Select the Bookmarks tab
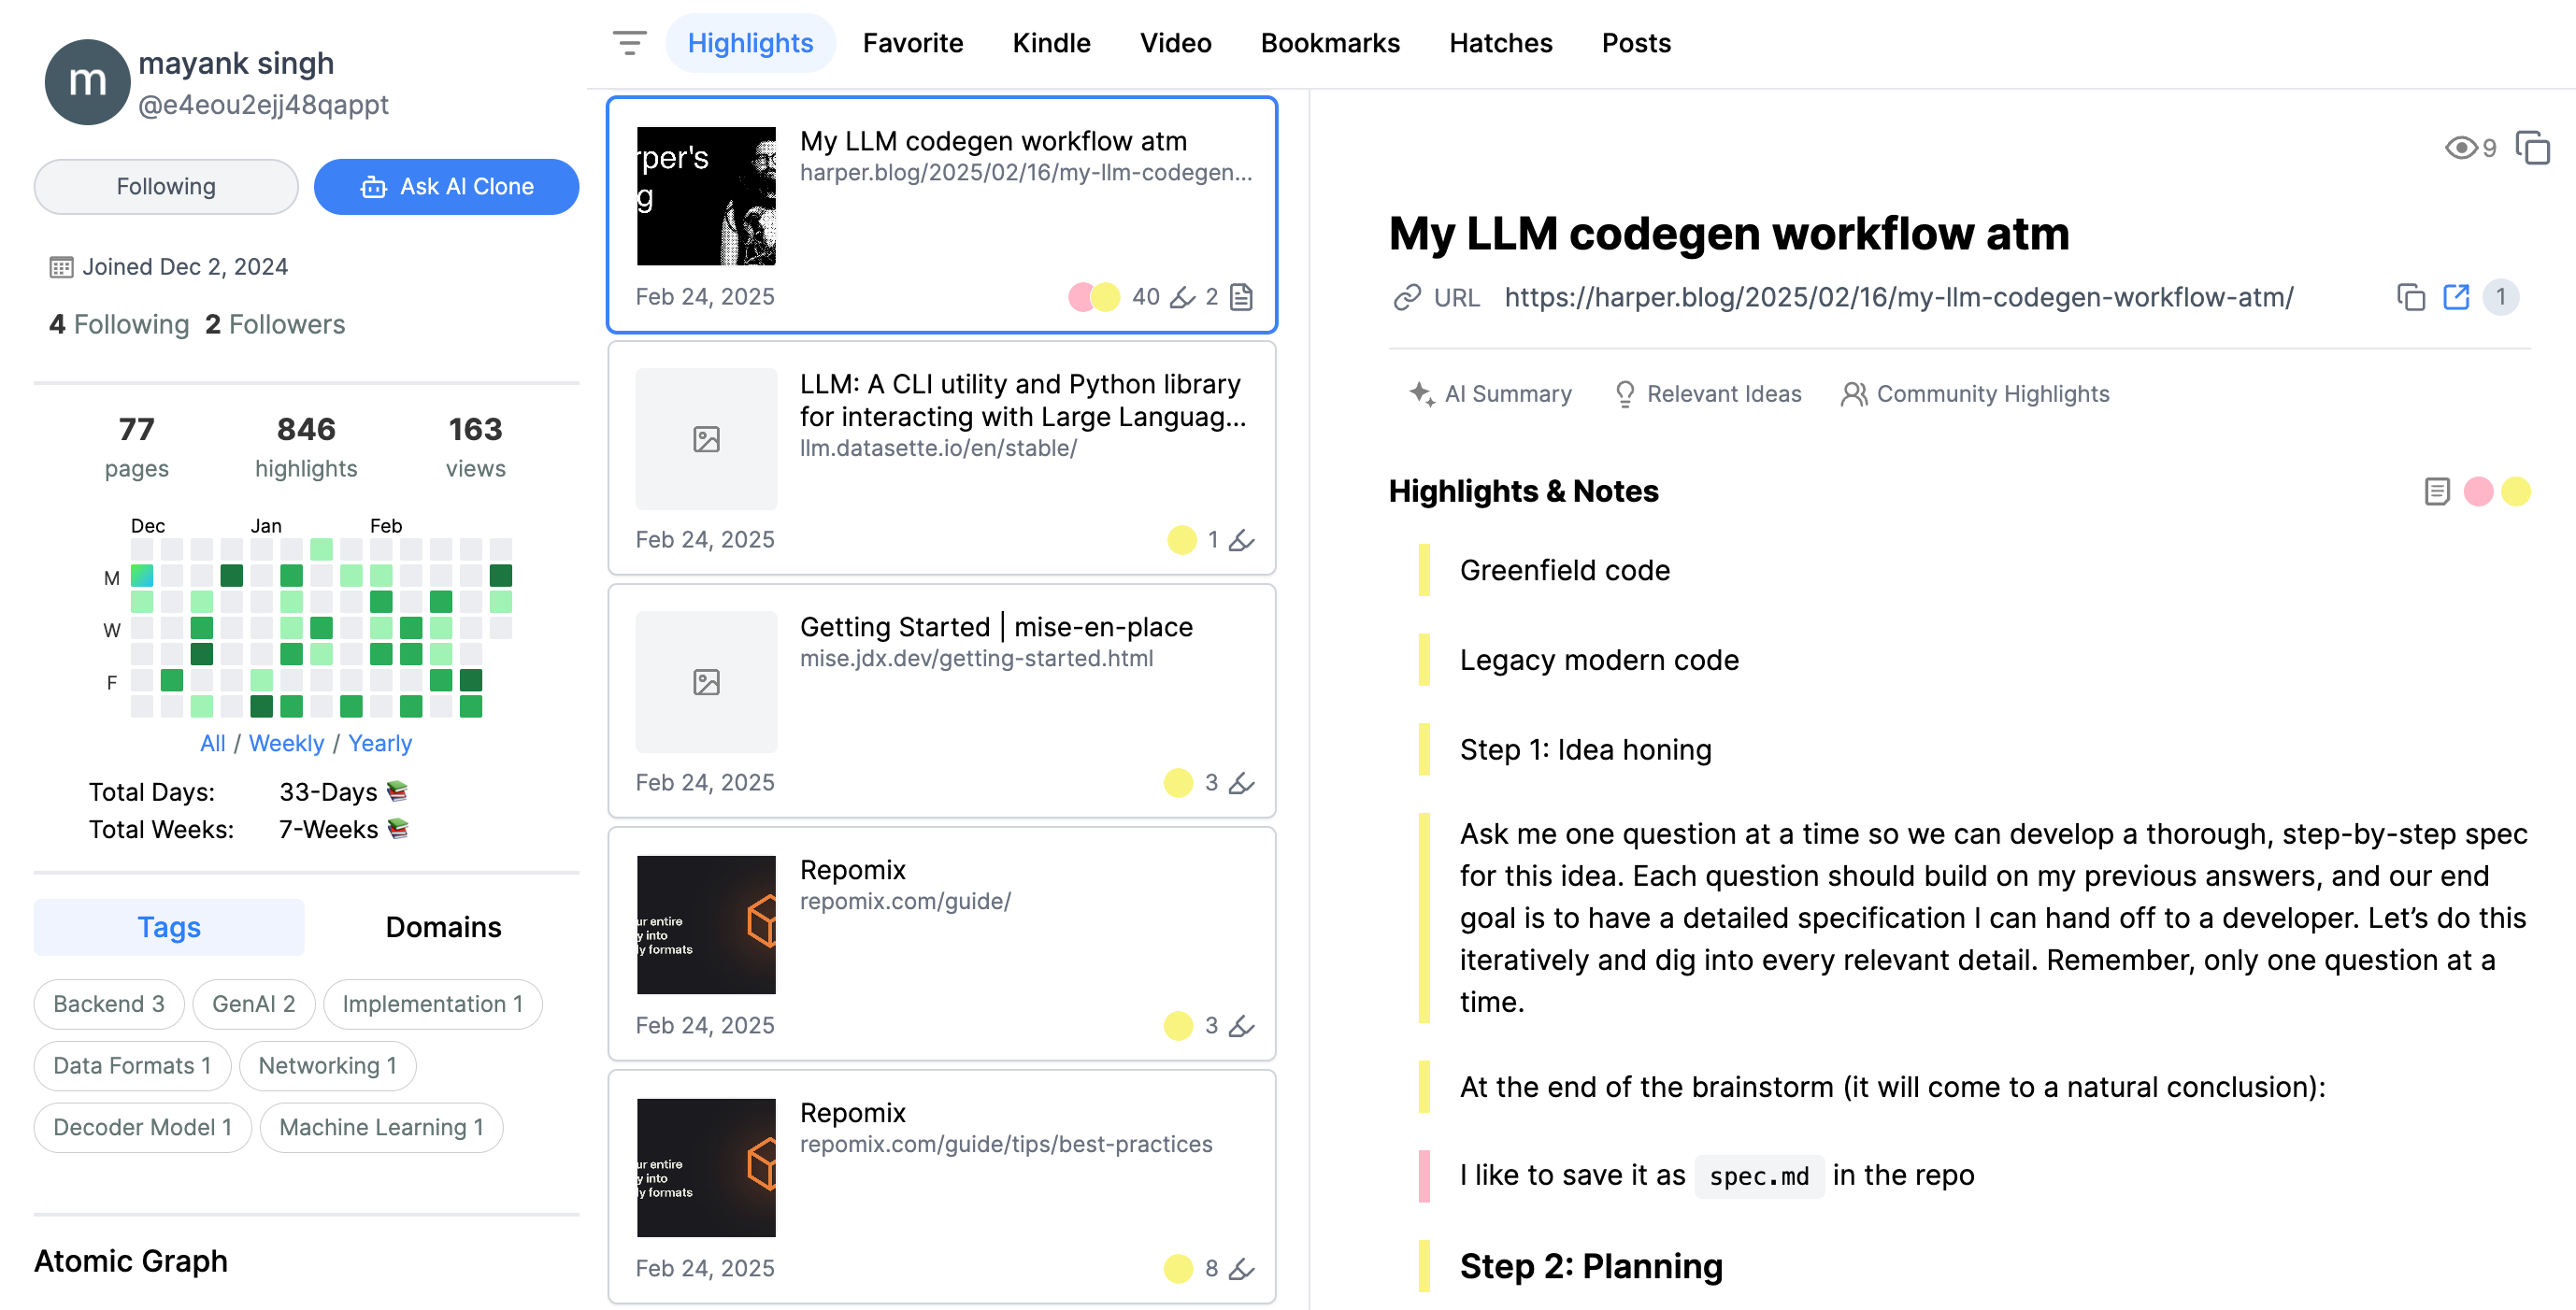This screenshot has width=2576, height=1310. 1329,43
